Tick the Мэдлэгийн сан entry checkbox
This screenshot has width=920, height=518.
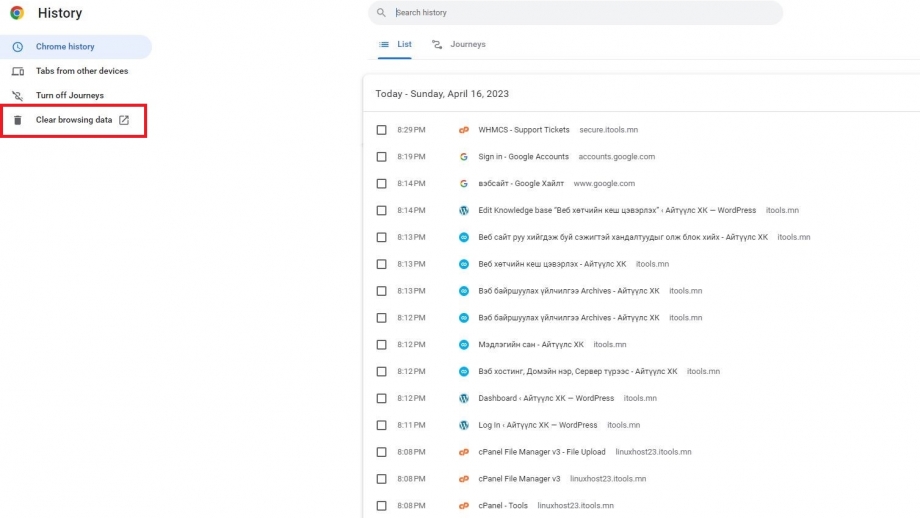[381, 344]
